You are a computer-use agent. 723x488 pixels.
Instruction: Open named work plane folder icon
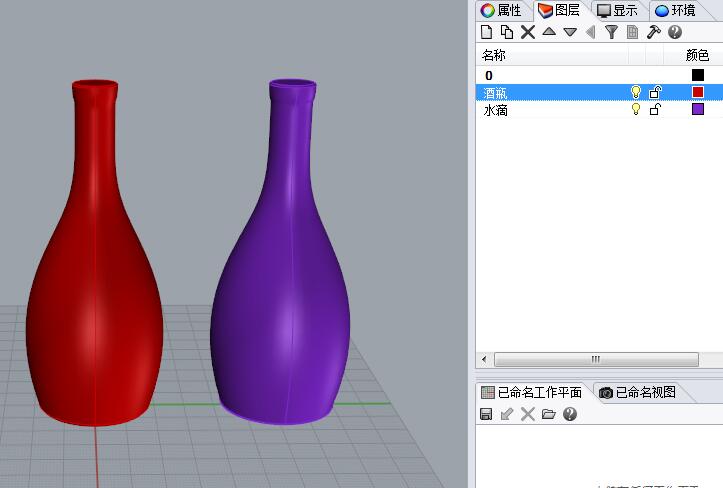tap(549, 414)
